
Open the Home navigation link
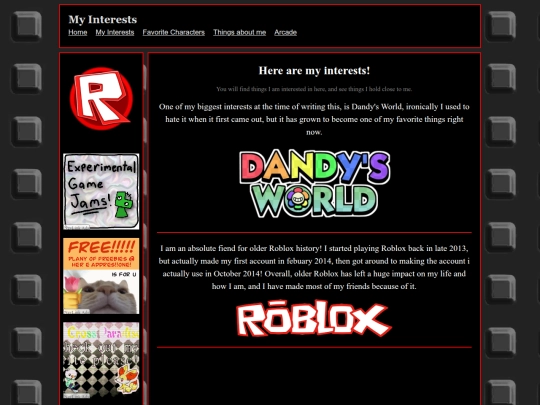pyautogui.click(x=77, y=32)
